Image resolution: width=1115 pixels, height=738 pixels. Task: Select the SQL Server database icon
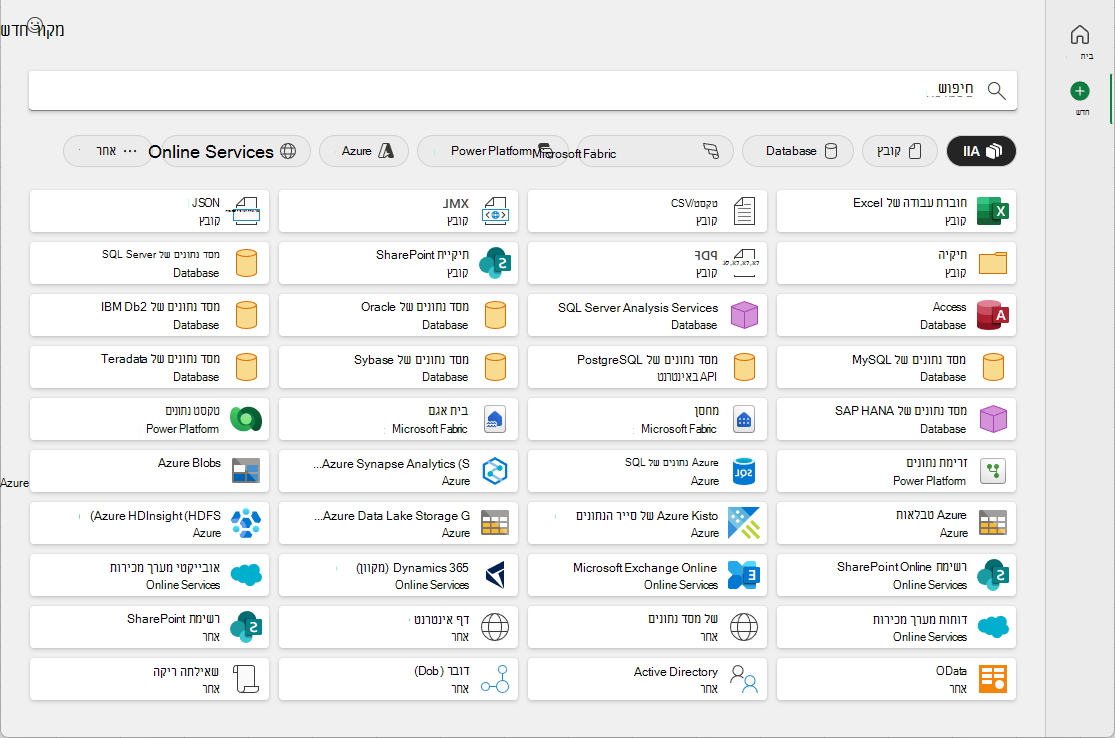(246, 263)
